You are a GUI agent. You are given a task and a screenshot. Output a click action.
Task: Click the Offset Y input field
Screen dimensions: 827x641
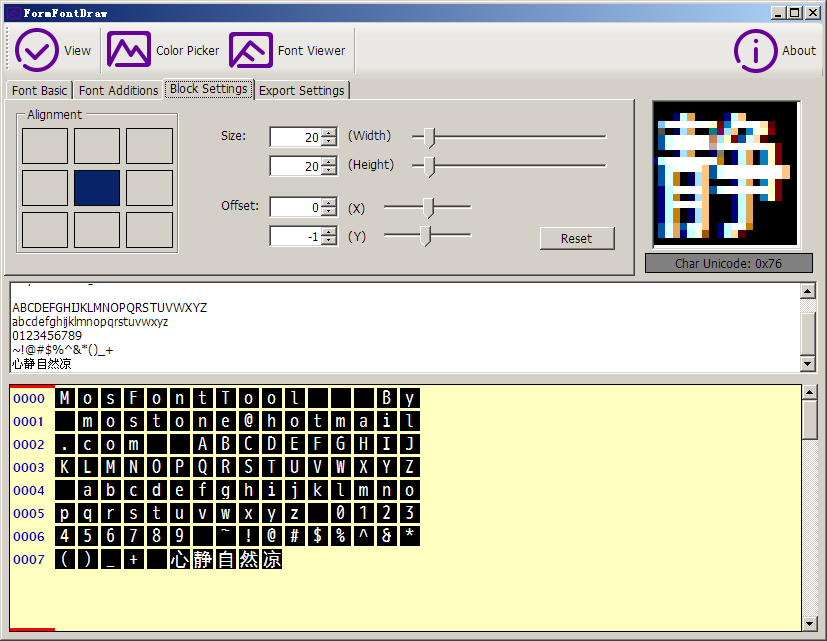tap(295, 236)
